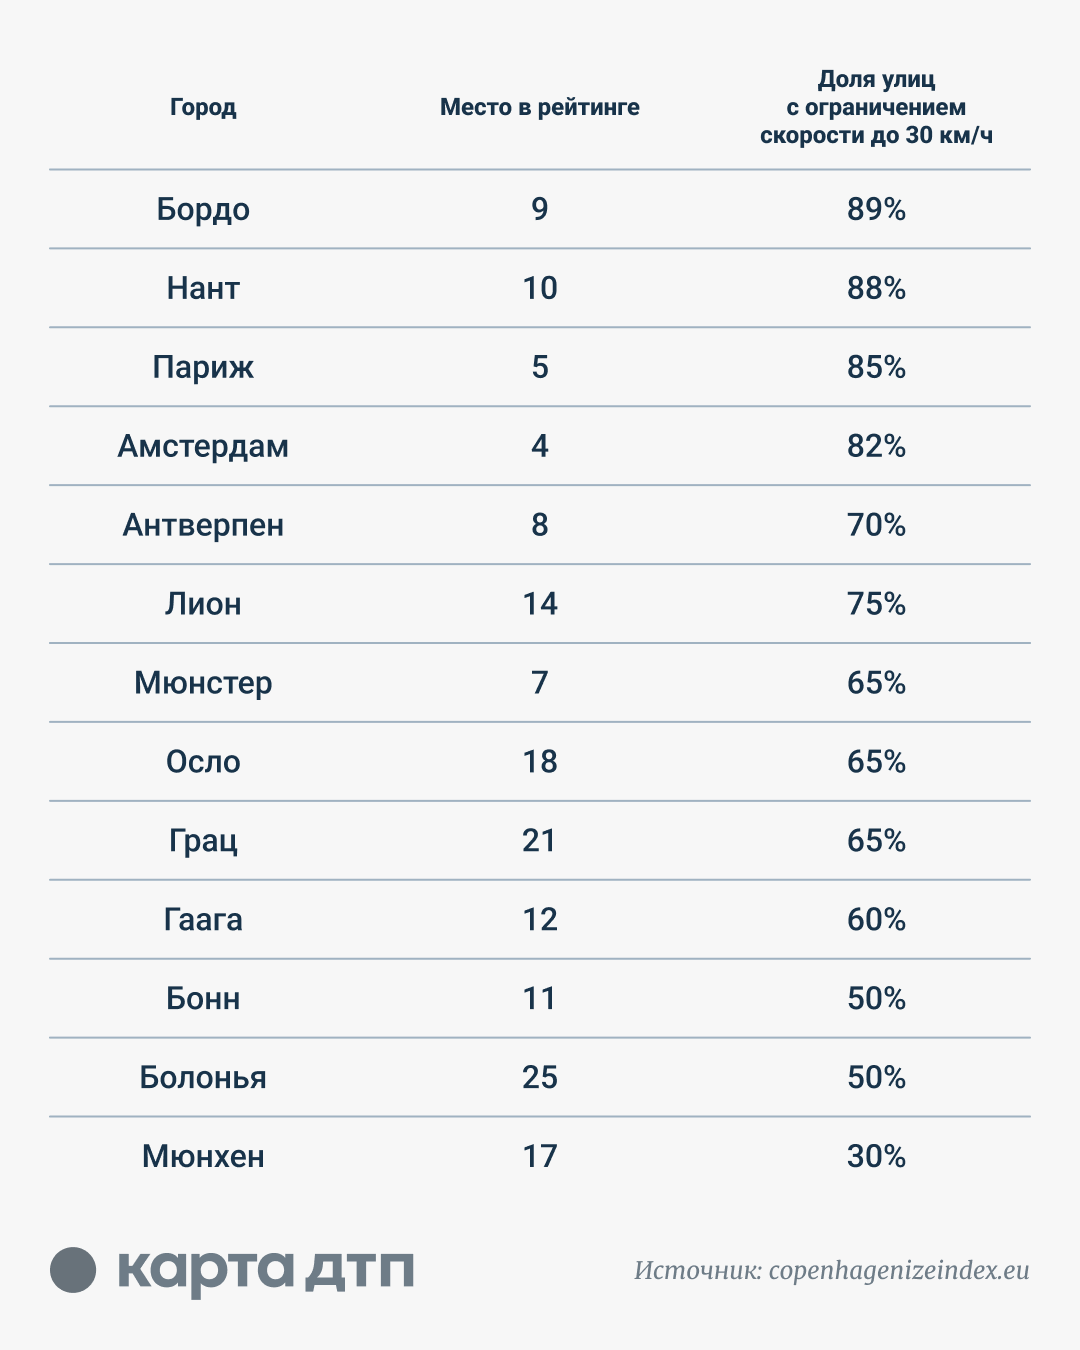Image resolution: width=1080 pixels, height=1350 pixels.
Task: Click the ranking number 25 for Болонья
Action: [540, 1078]
